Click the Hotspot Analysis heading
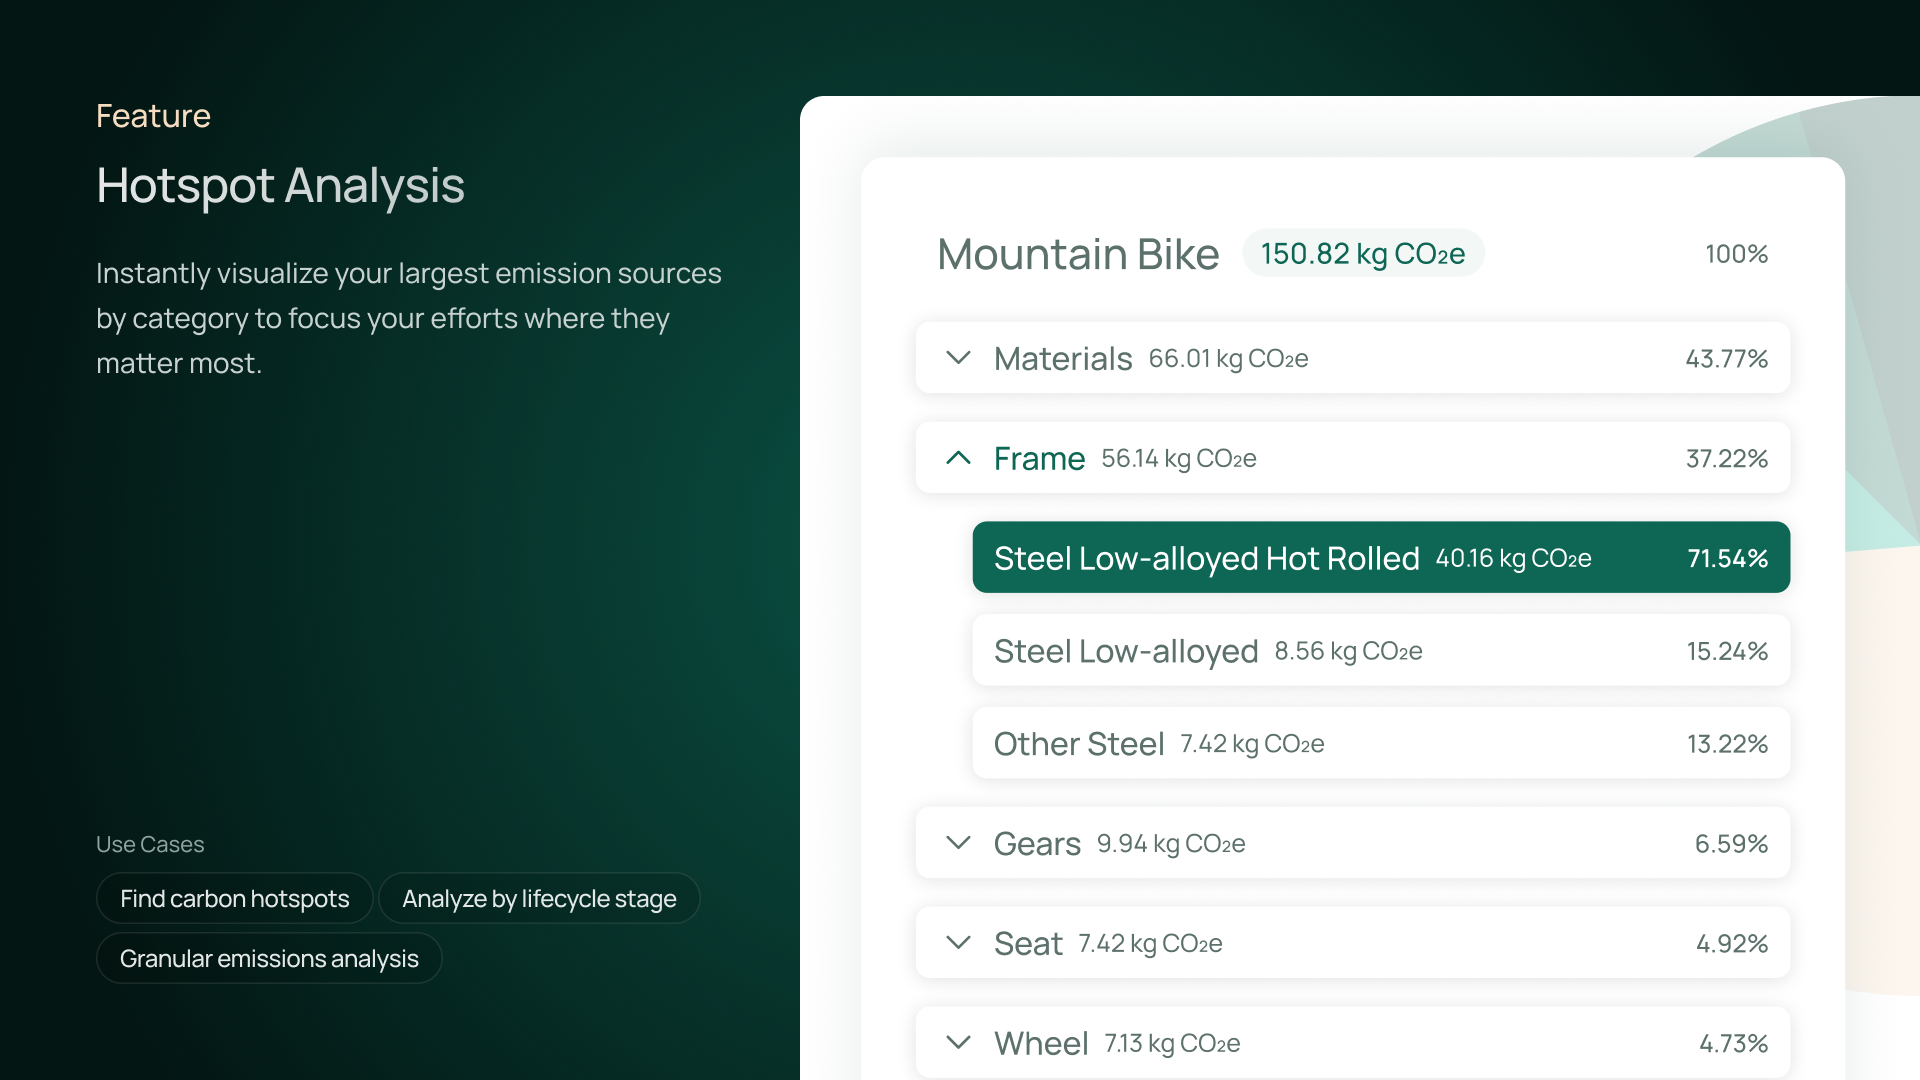 pos(280,186)
